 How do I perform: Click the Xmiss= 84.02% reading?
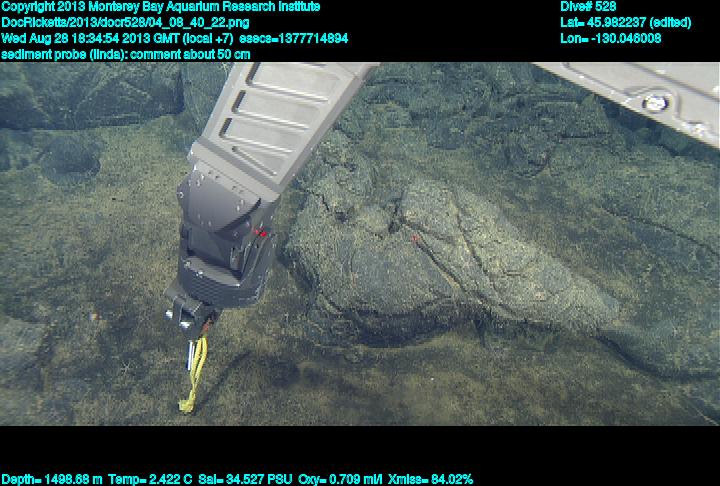[430, 480]
